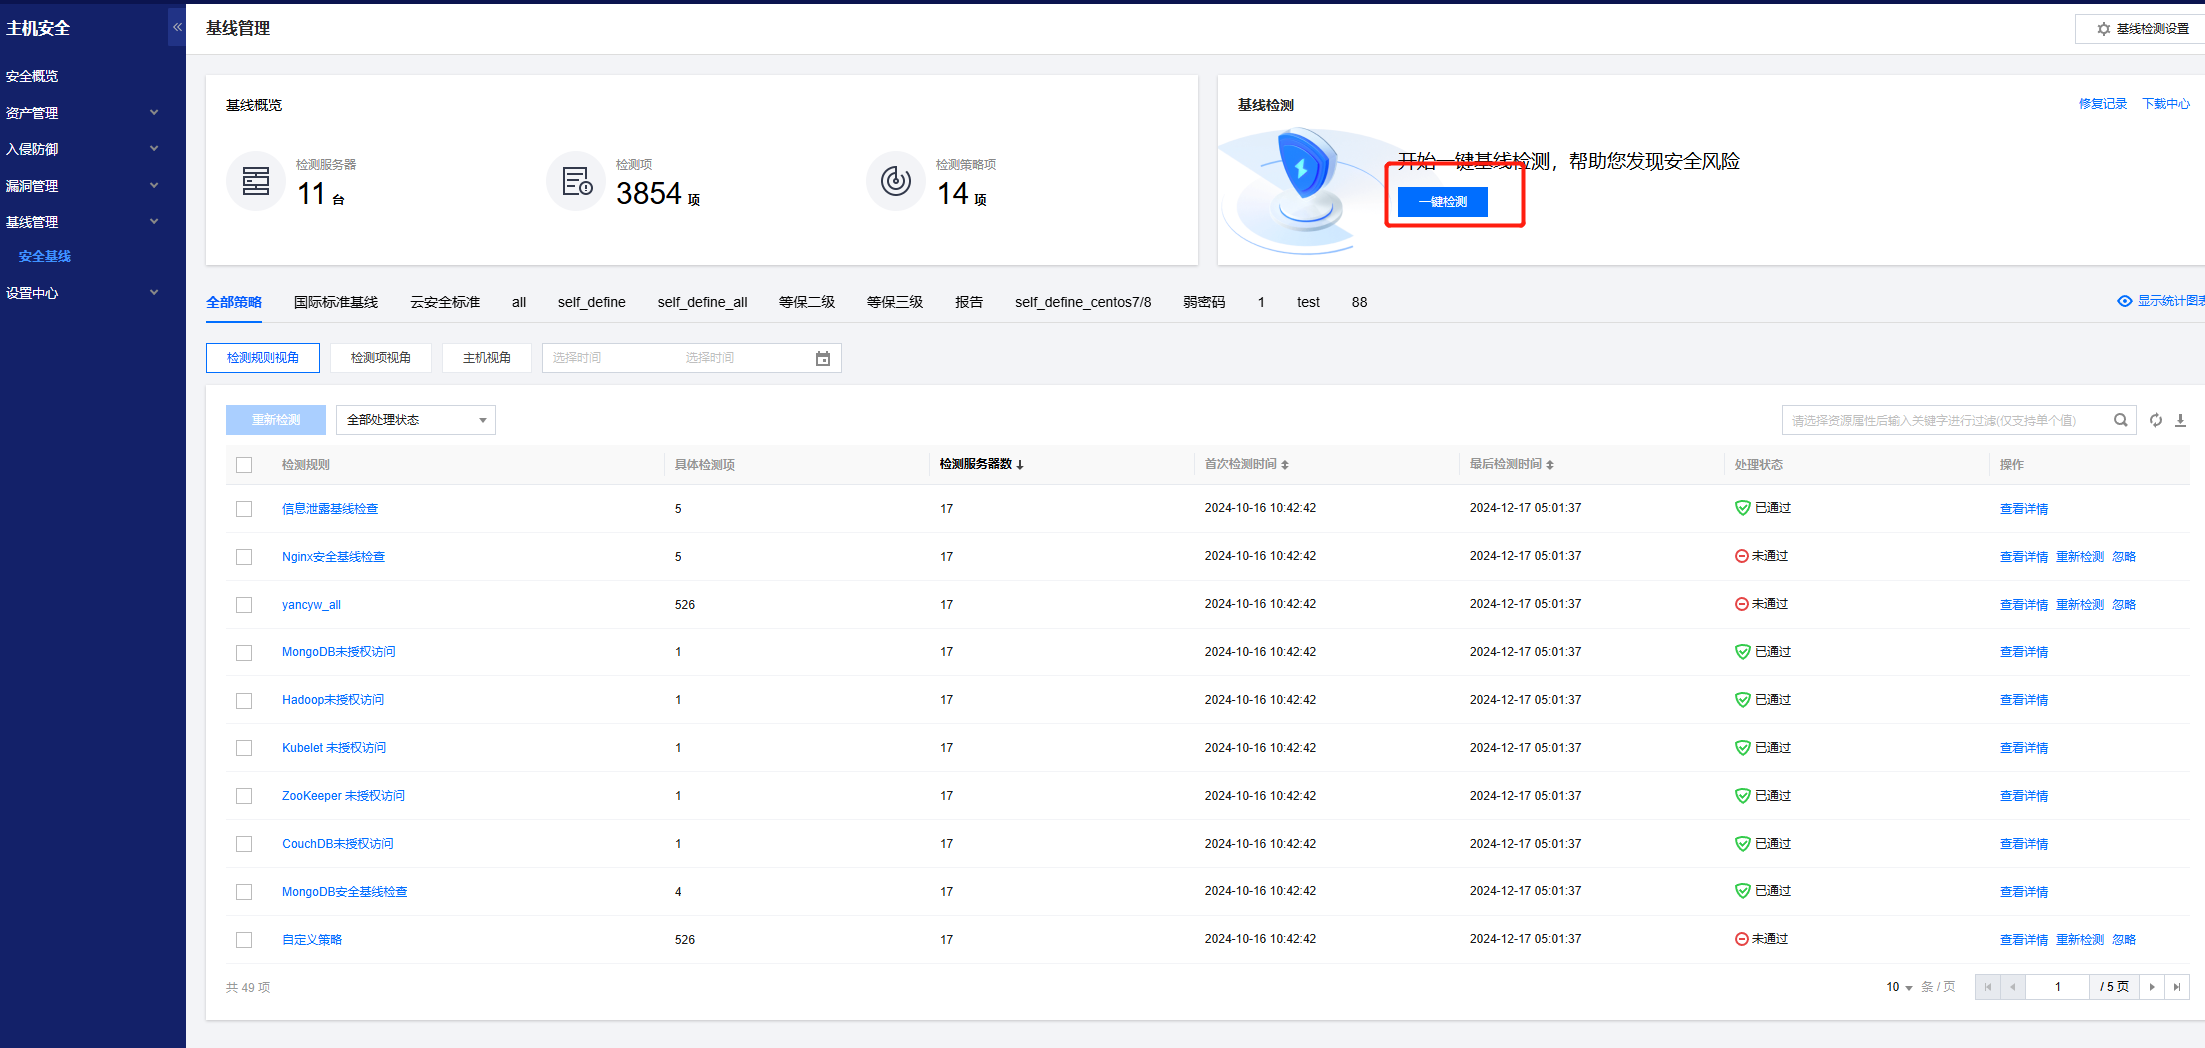Switch to the 主机视角 view tab
2205x1048 pixels.
tap(487, 358)
